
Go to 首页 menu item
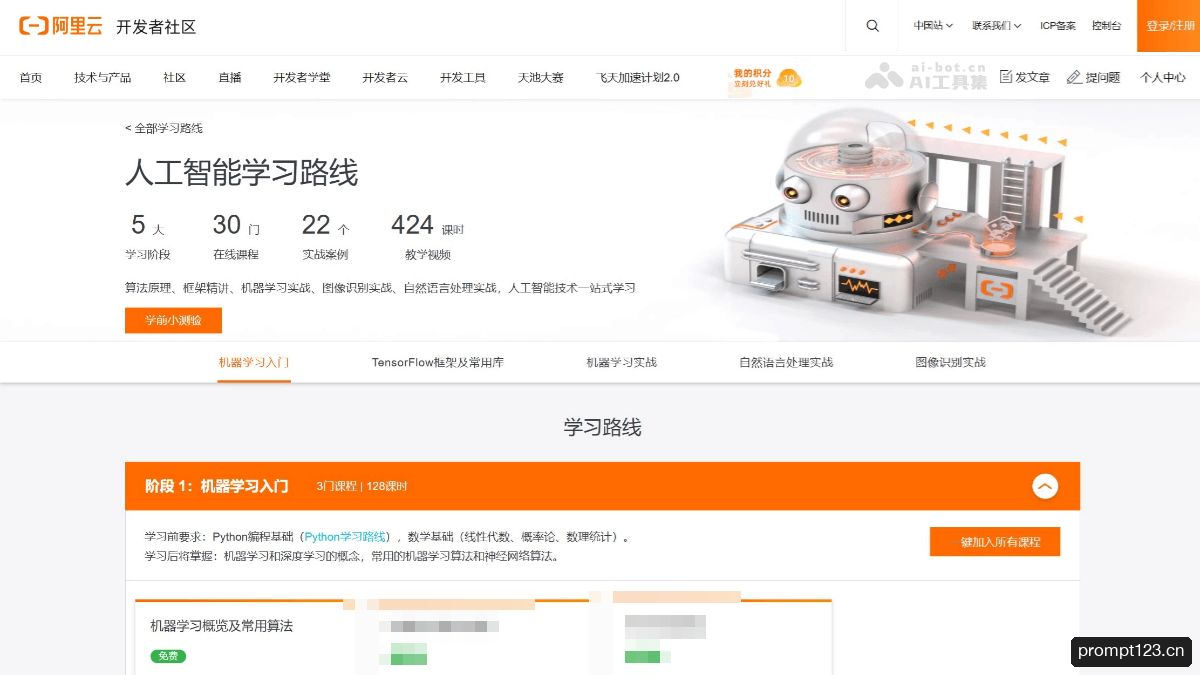click(x=31, y=77)
